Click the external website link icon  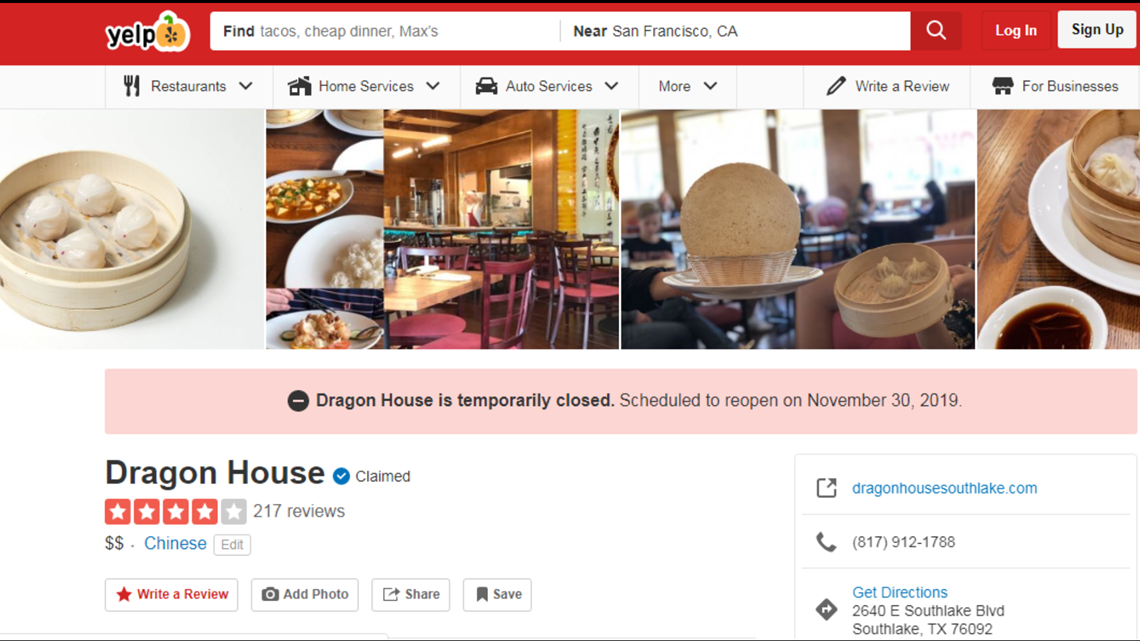click(x=827, y=488)
